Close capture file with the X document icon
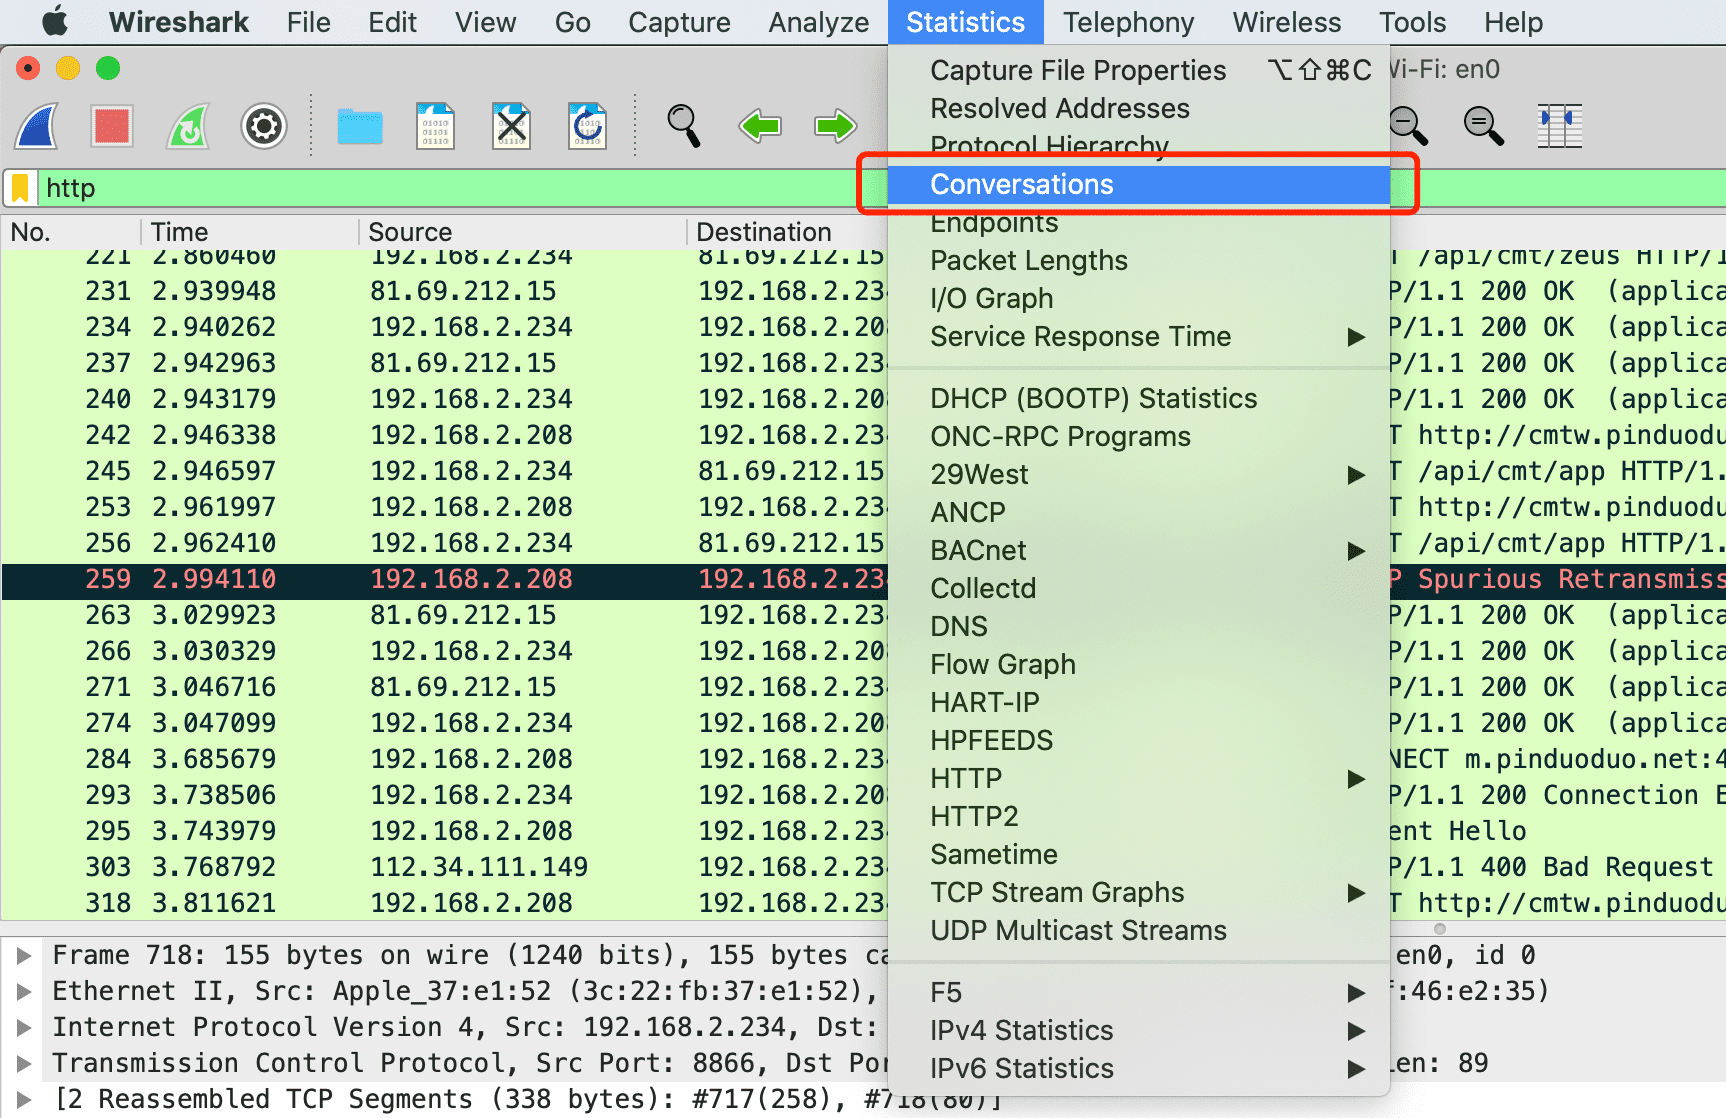 (511, 127)
